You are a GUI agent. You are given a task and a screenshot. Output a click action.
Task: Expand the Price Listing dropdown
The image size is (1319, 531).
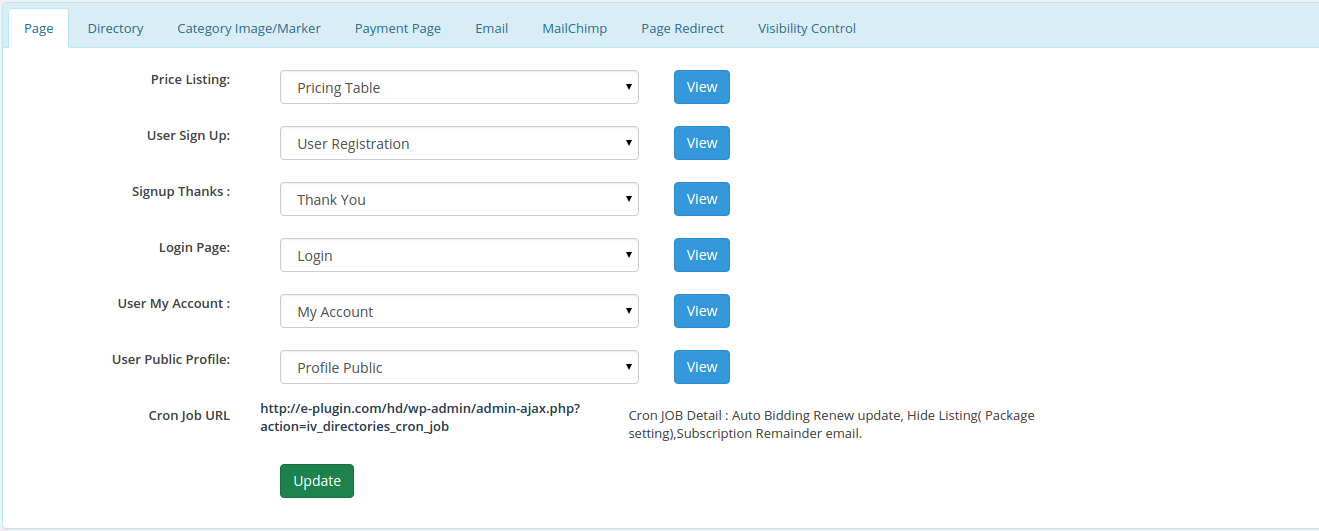coord(459,87)
